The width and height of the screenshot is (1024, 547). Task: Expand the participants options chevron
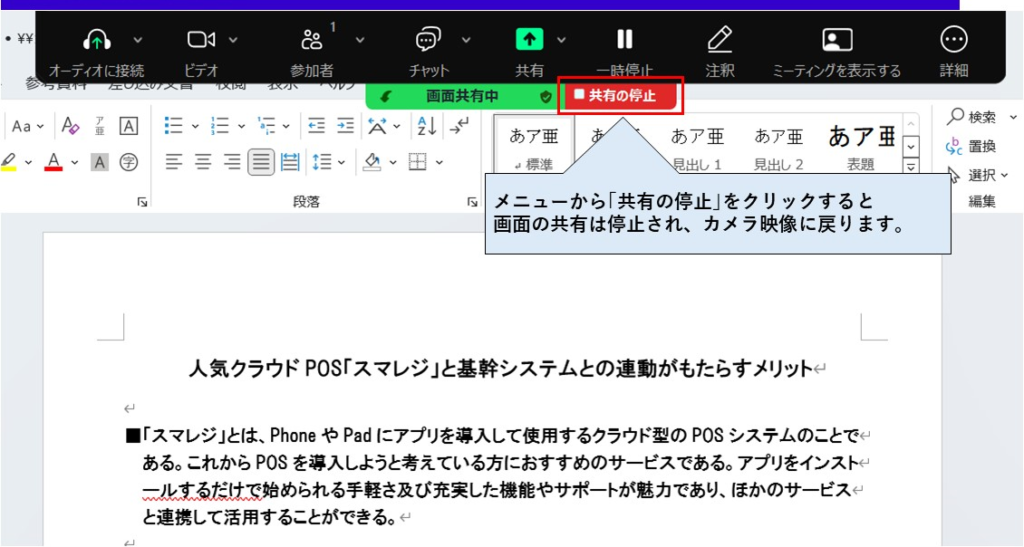(360, 40)
